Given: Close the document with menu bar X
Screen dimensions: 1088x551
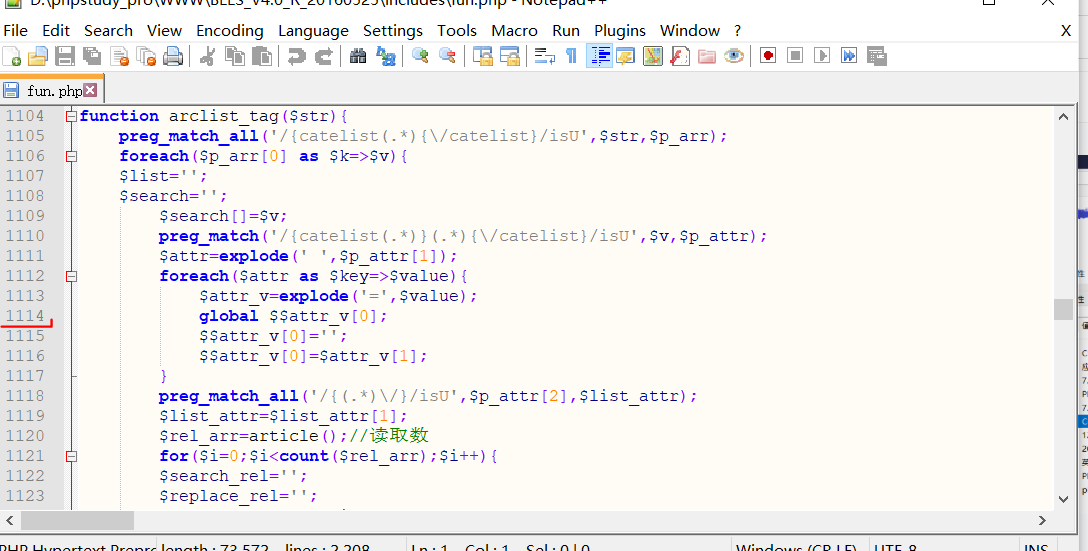Looking at the screenshot, I should [x=1066, y=31].
